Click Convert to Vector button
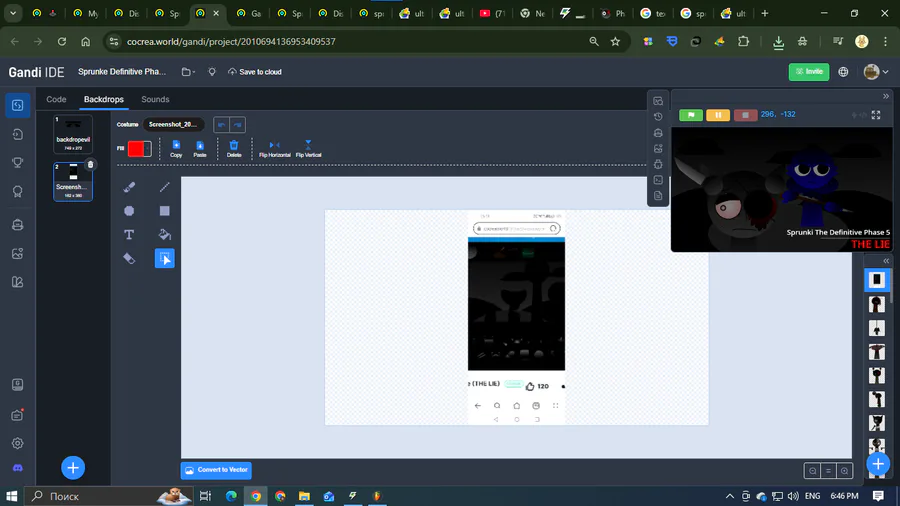 click(x=216, y=470)
